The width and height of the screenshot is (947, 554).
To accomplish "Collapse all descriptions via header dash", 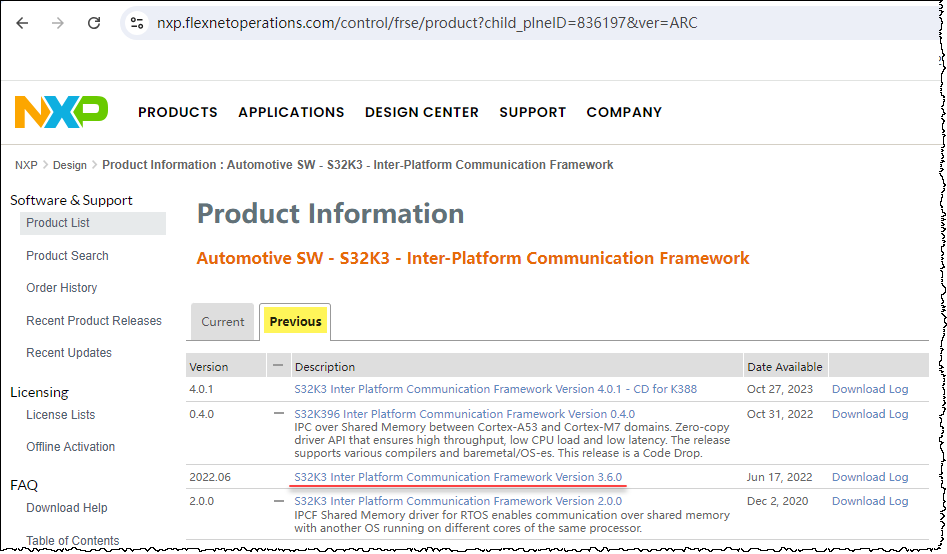I will [x=278, y=366].
